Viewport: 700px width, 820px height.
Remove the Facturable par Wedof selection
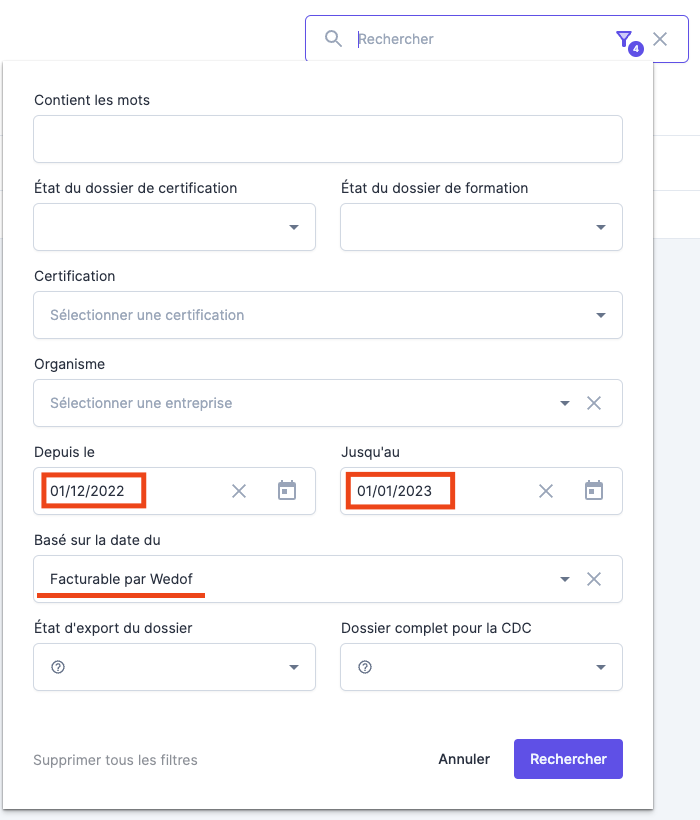[x=594, y=579]
